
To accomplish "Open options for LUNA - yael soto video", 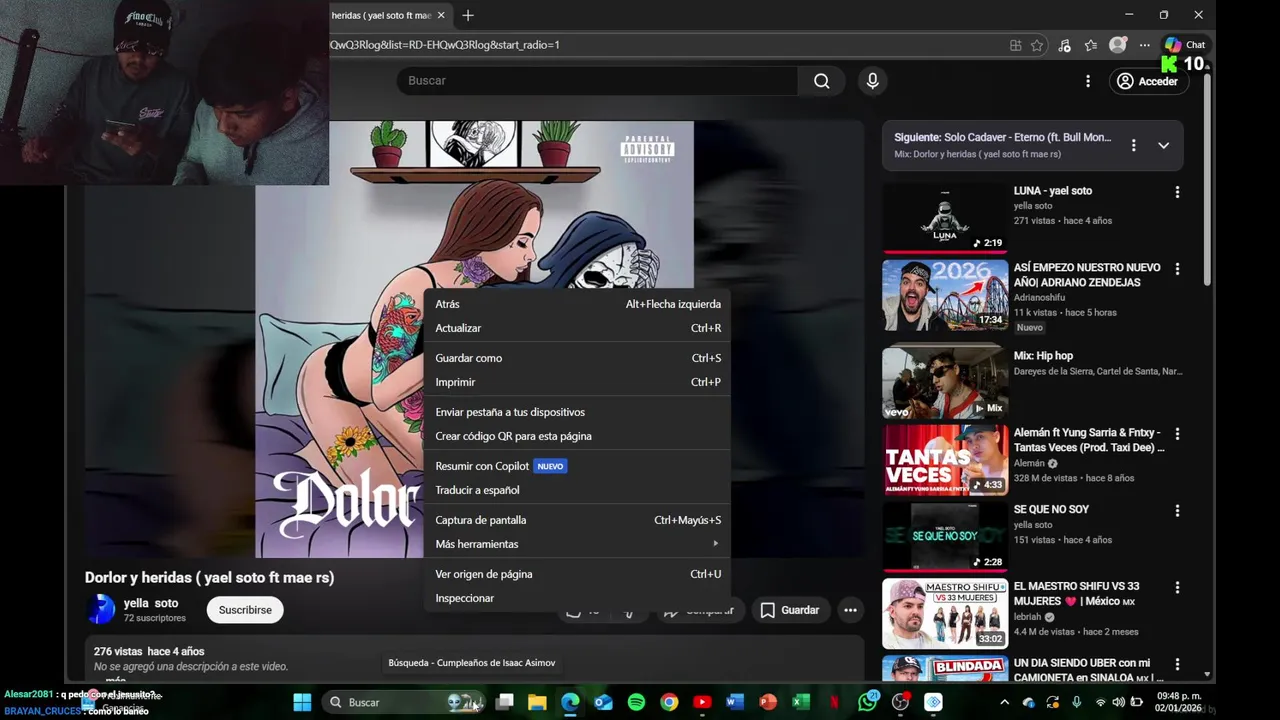I will (x=1177, y=191).
